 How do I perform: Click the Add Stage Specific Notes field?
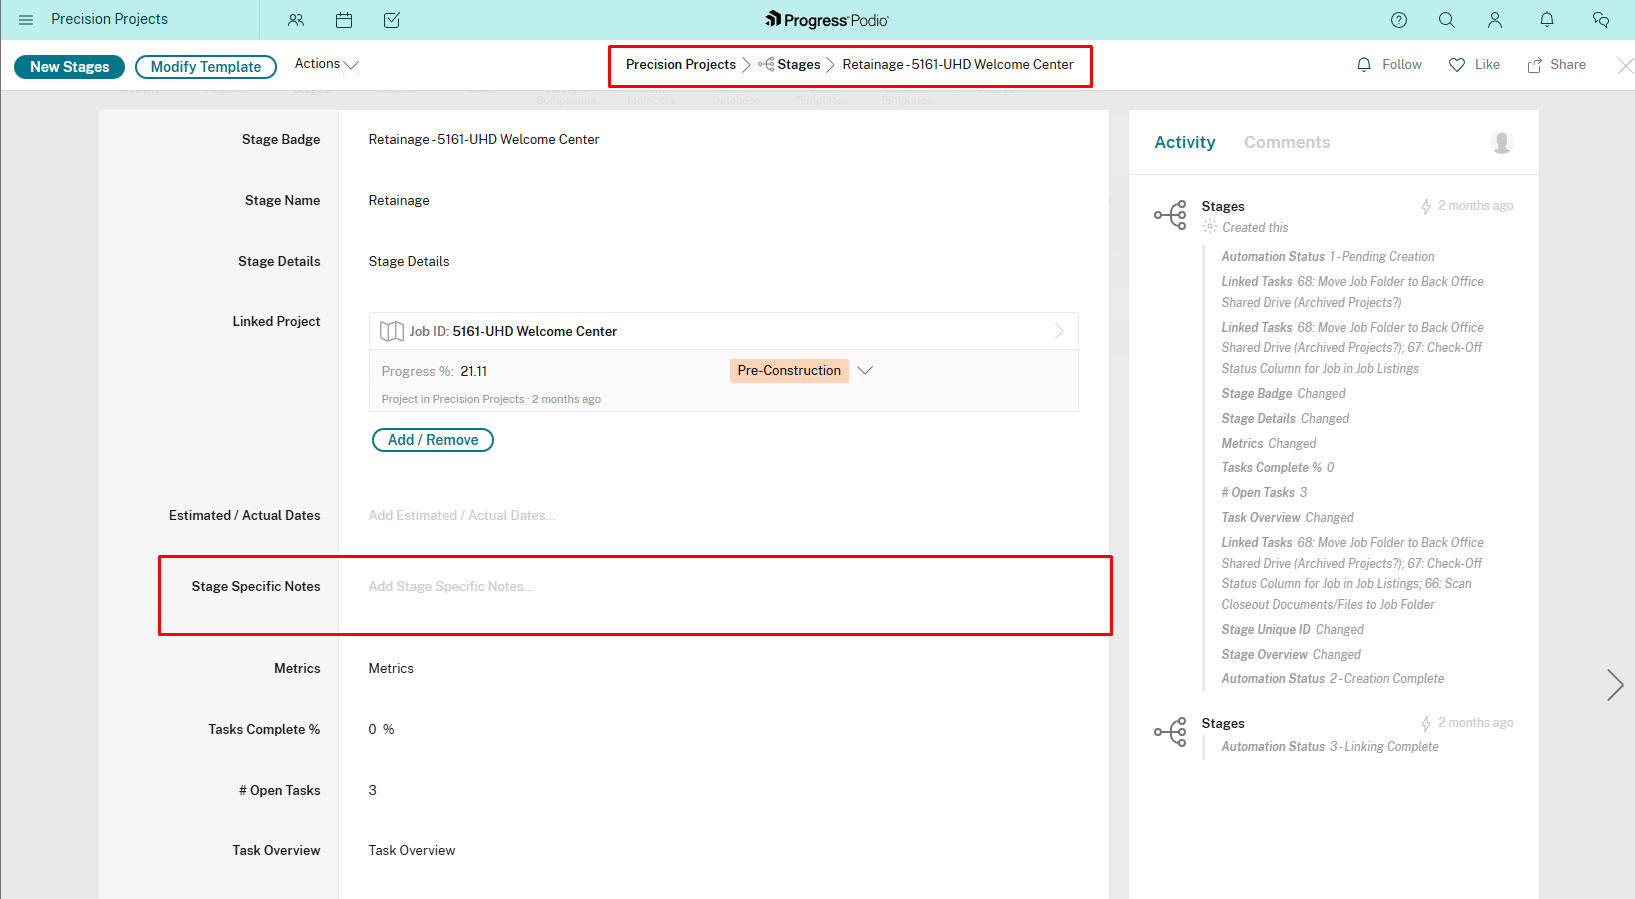[451, 587]
